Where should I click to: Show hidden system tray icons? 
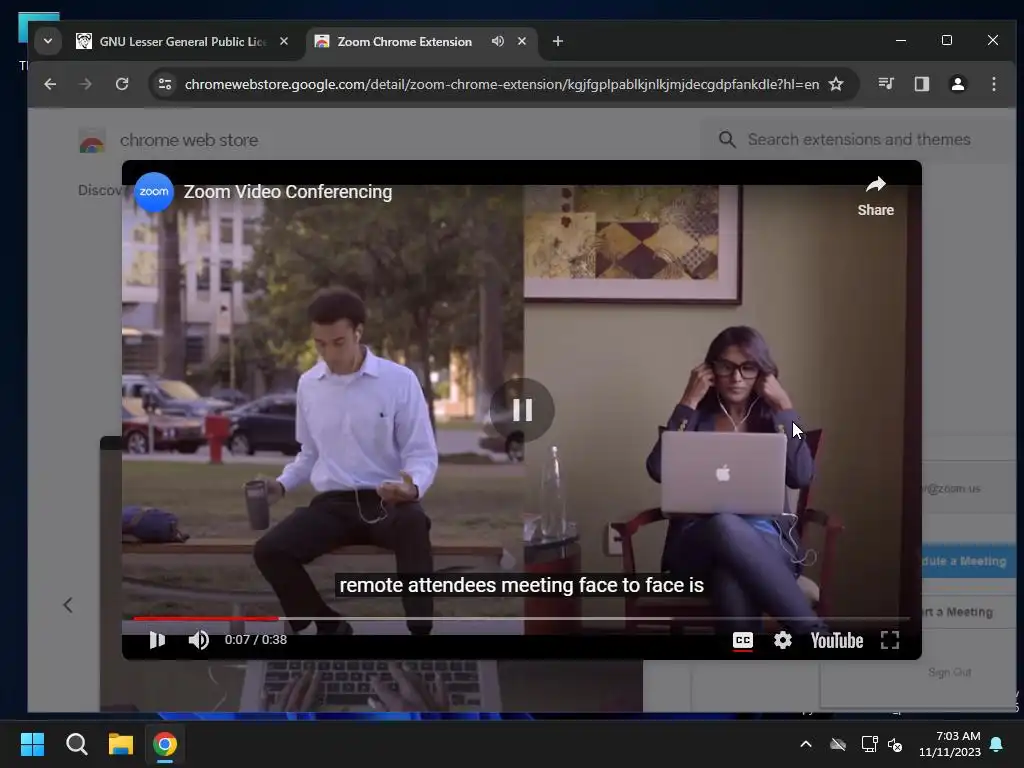click(806, 744)
